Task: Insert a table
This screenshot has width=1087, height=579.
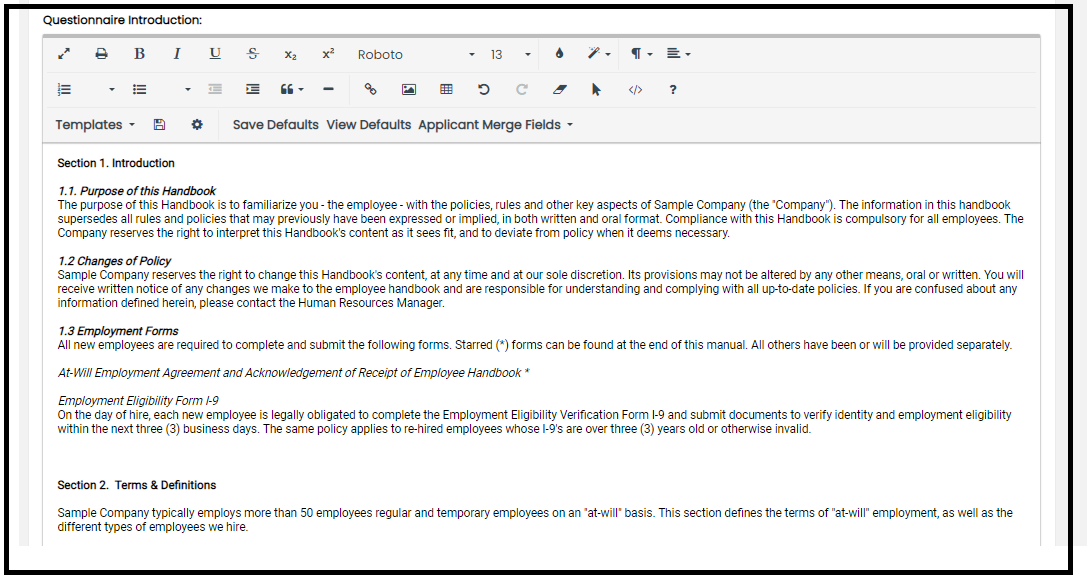Action: (446, 89)
